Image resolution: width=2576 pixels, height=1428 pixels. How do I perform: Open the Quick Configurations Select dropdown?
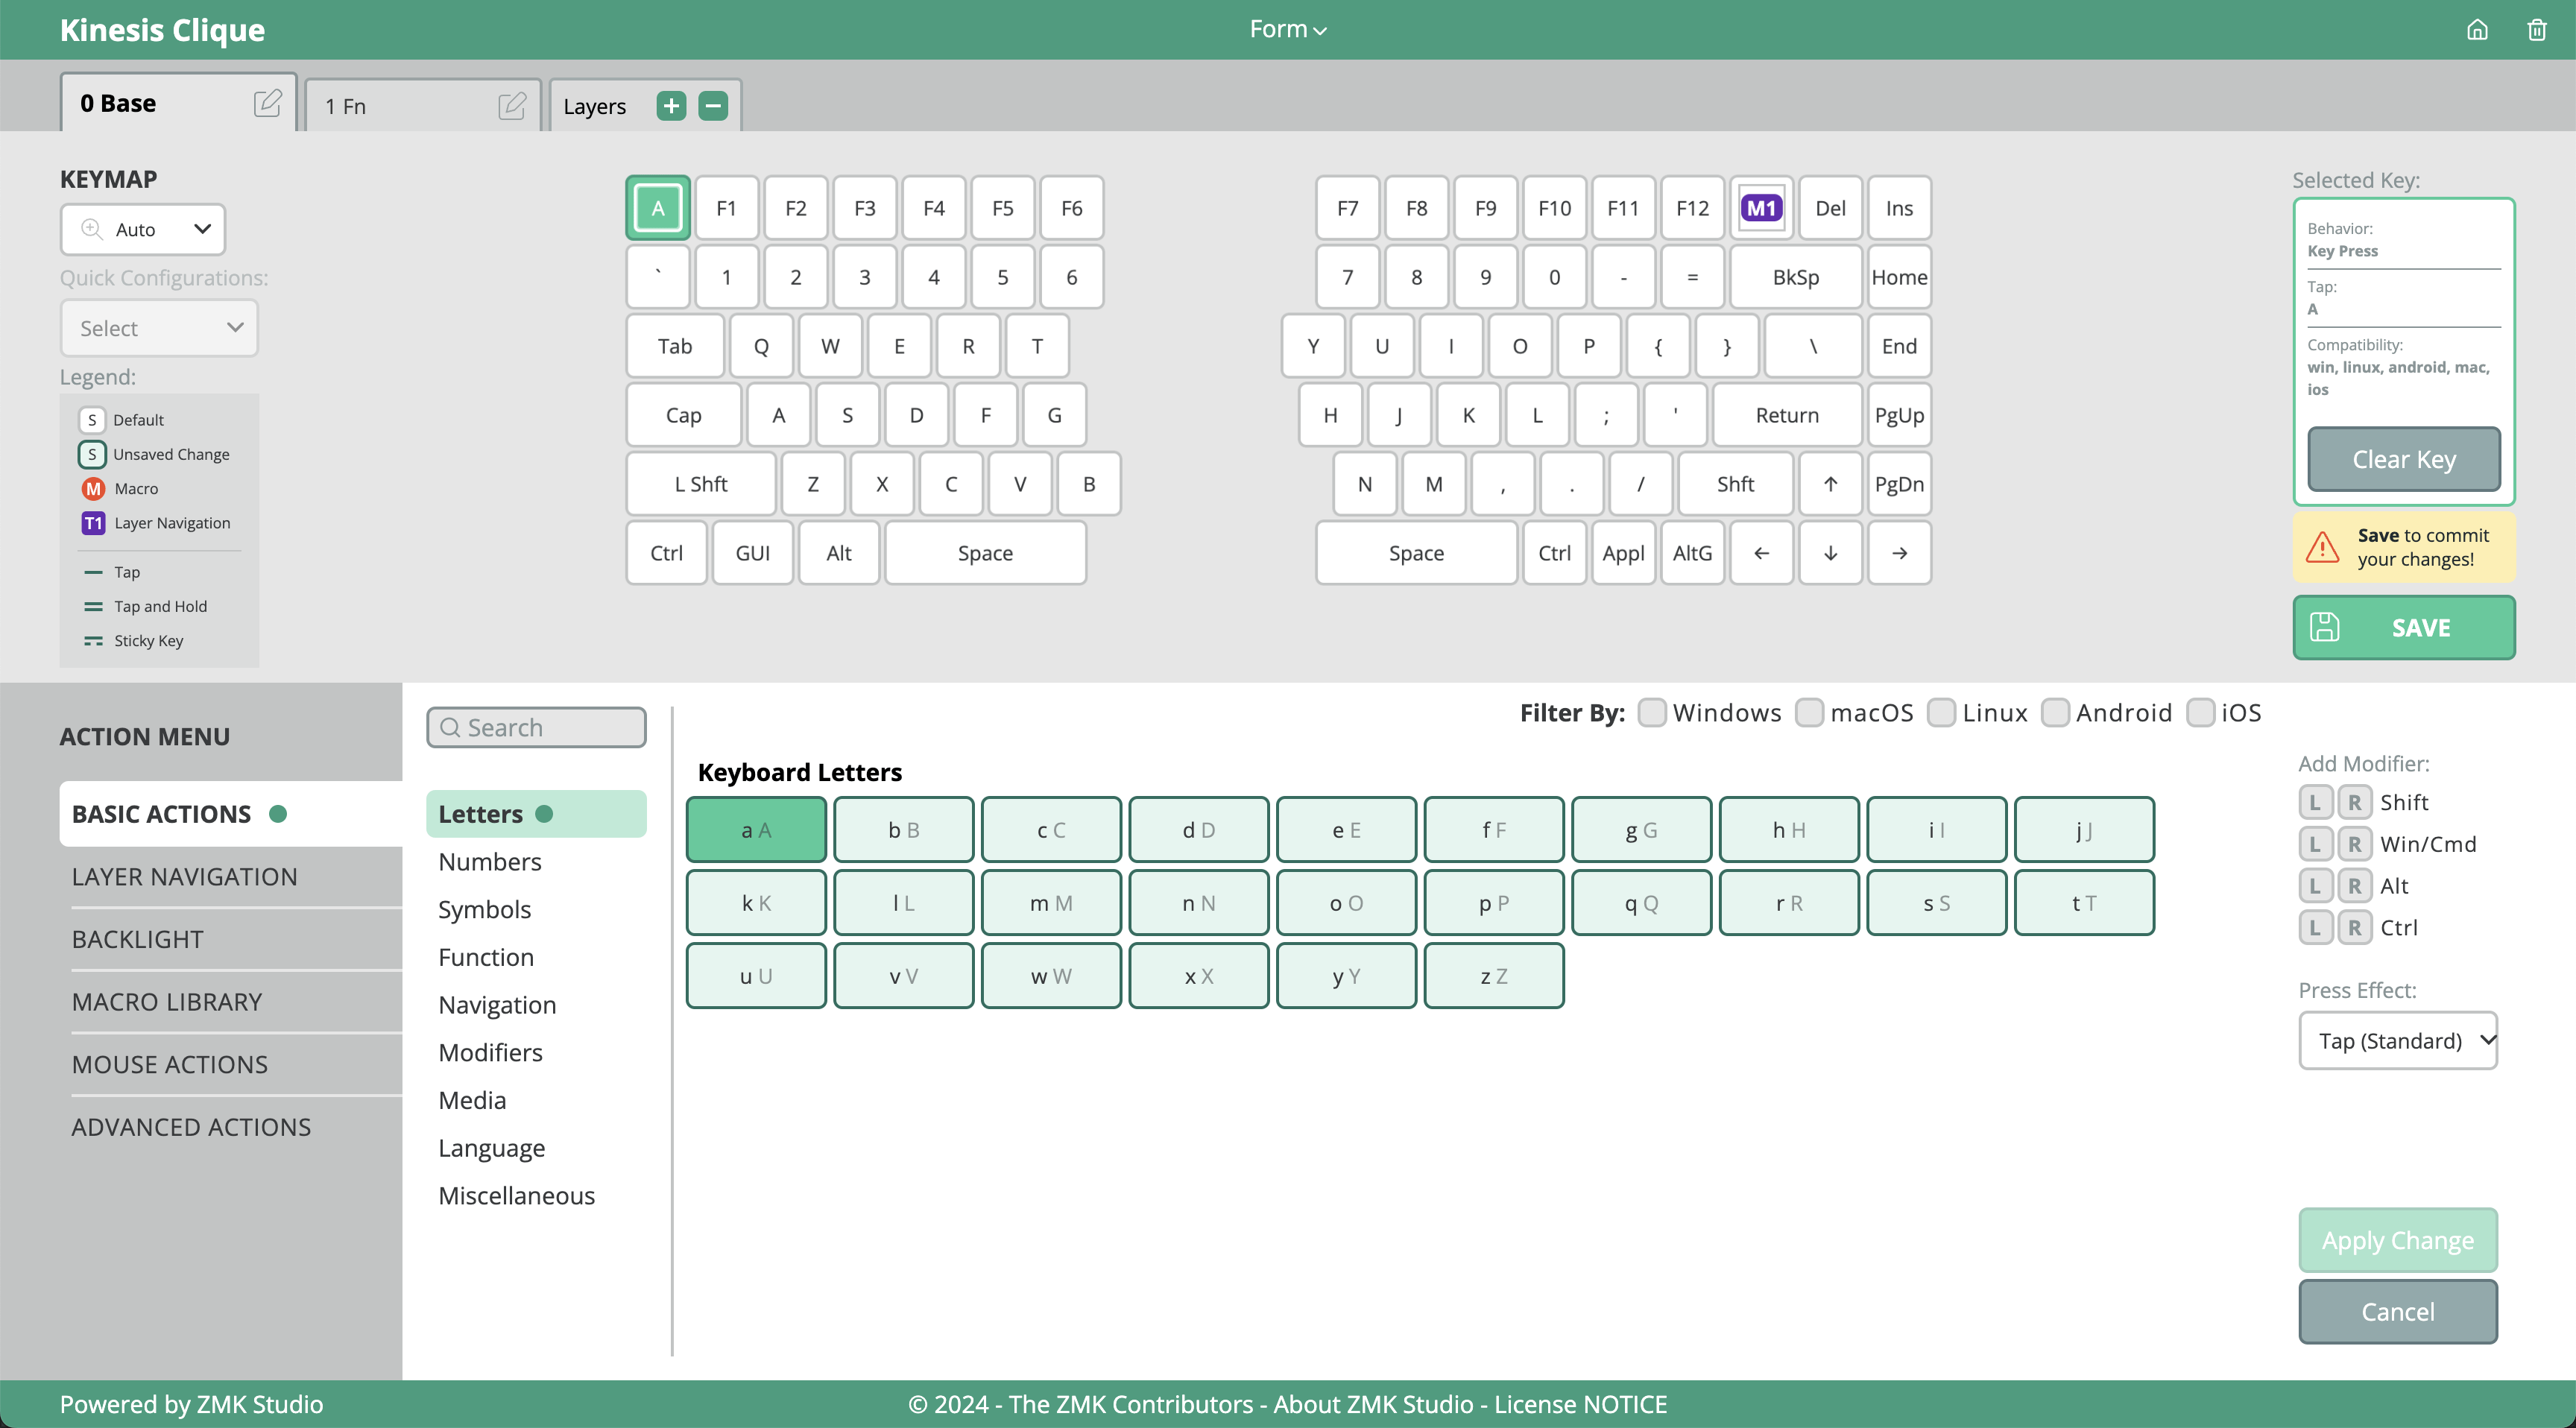159,328
